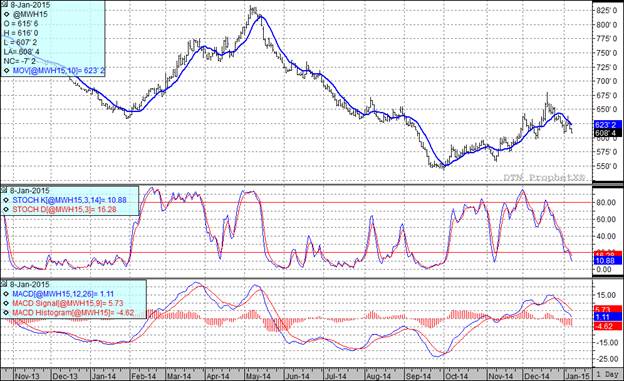The height and width of the screenshot is (381, 624).
Task: Select the MACD[@MWH15,12,26]= 1.11 legend entry
Action: (63, 294)
